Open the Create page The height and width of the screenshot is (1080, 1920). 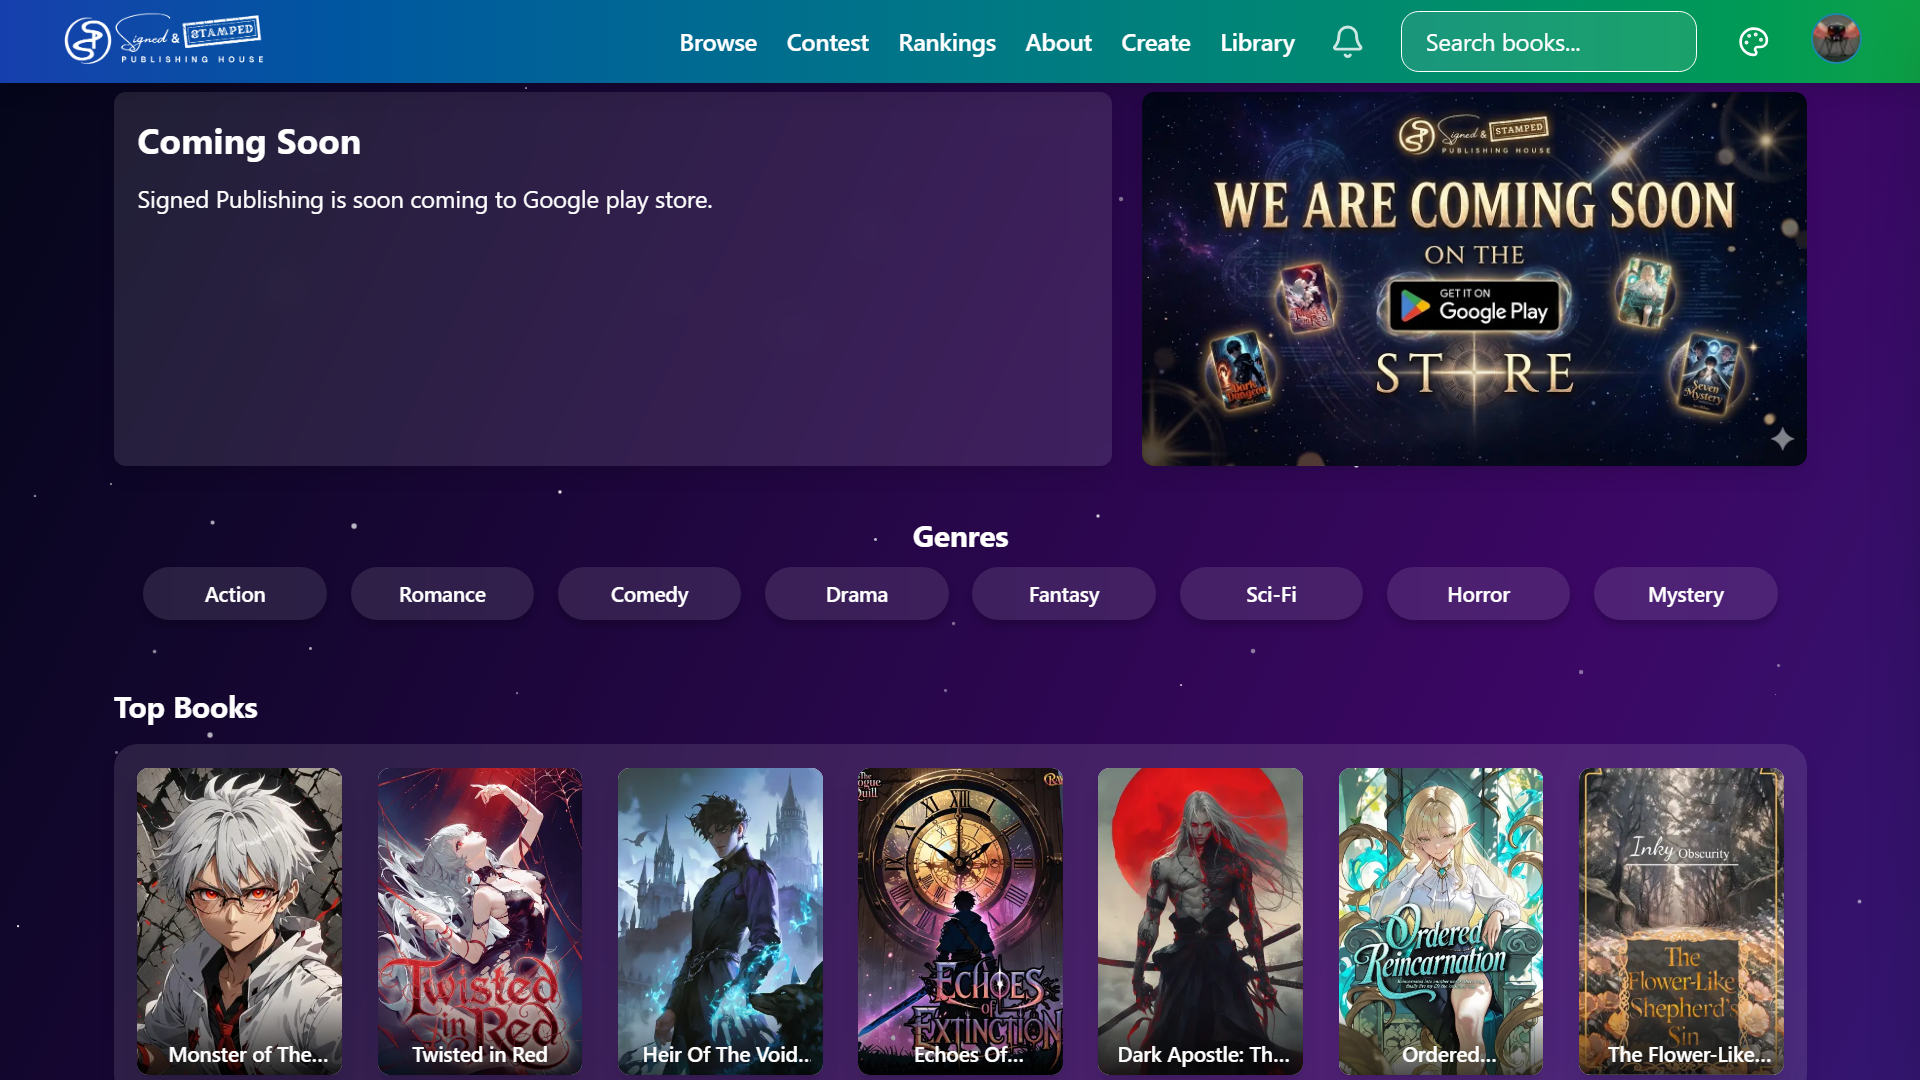(1155, 43)
